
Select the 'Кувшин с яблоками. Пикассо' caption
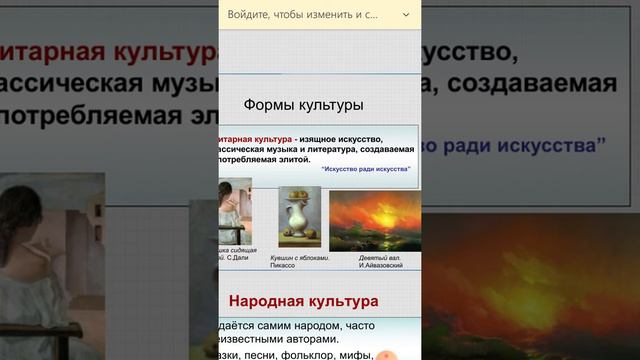[299, 261]
